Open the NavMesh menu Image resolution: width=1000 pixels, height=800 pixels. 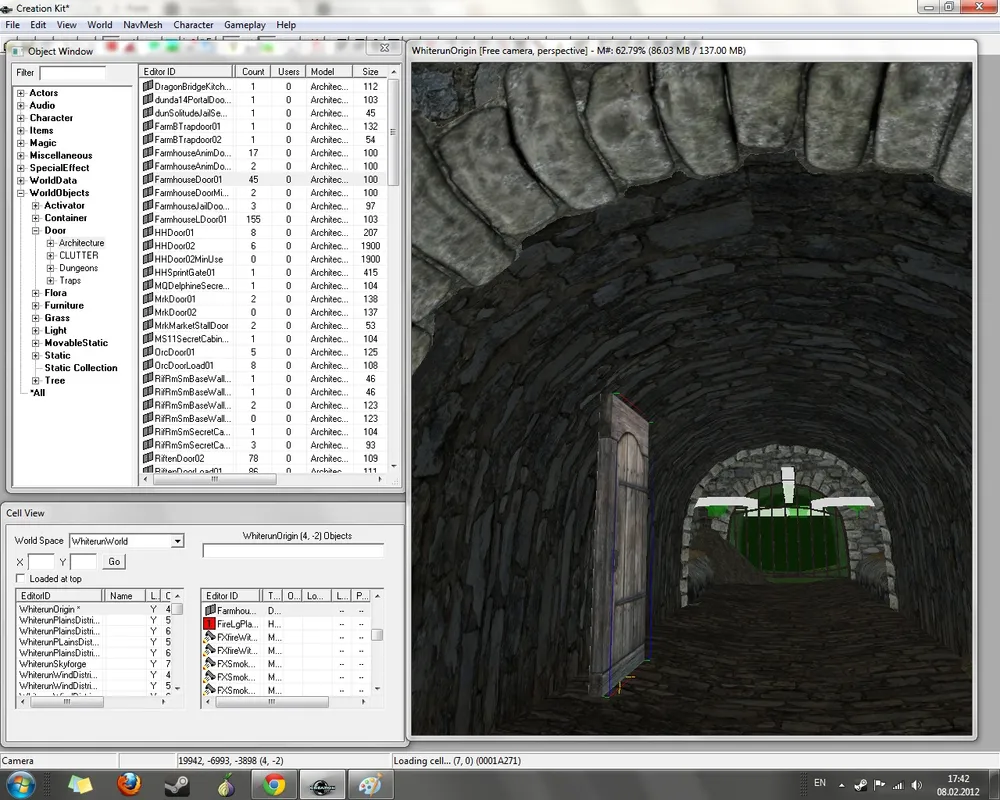click(142, 24)
